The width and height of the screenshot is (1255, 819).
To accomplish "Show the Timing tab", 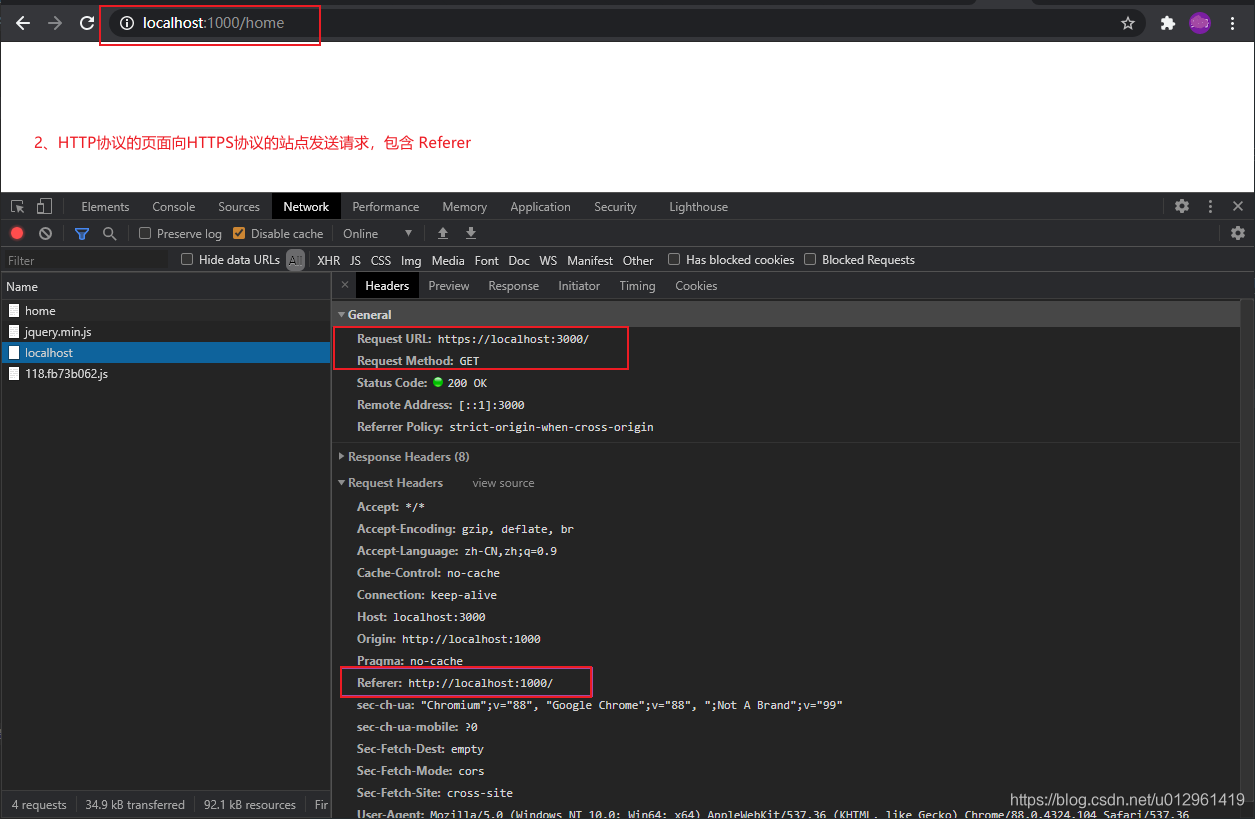I will pos(637,286).
